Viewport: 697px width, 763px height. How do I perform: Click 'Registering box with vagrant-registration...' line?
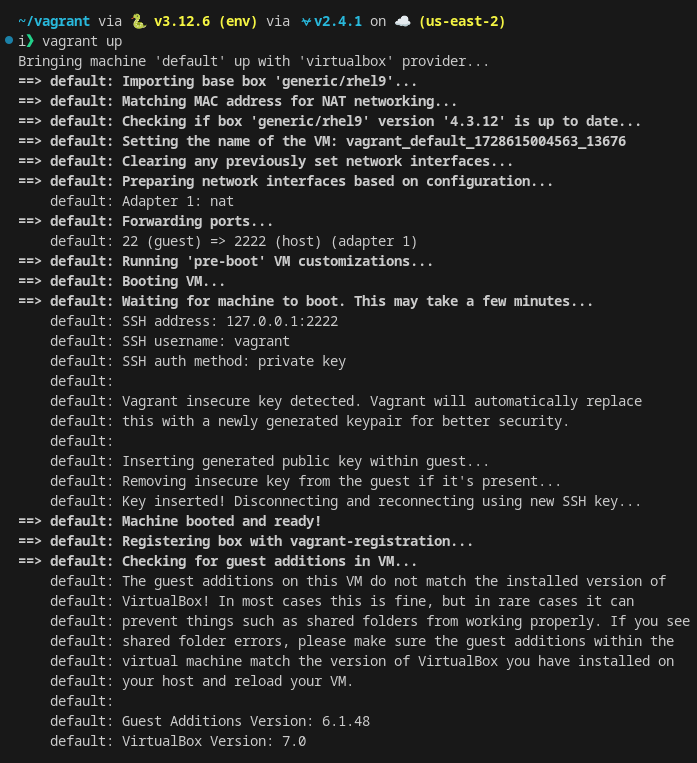297,541
